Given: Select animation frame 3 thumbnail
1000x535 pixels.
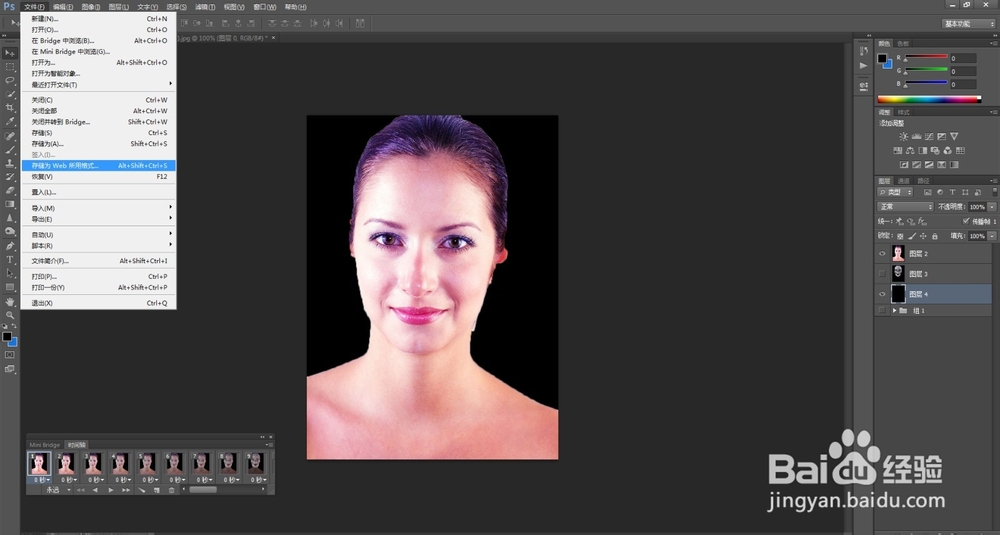Looking at the screenshot, I should click(x=93, y=463).
